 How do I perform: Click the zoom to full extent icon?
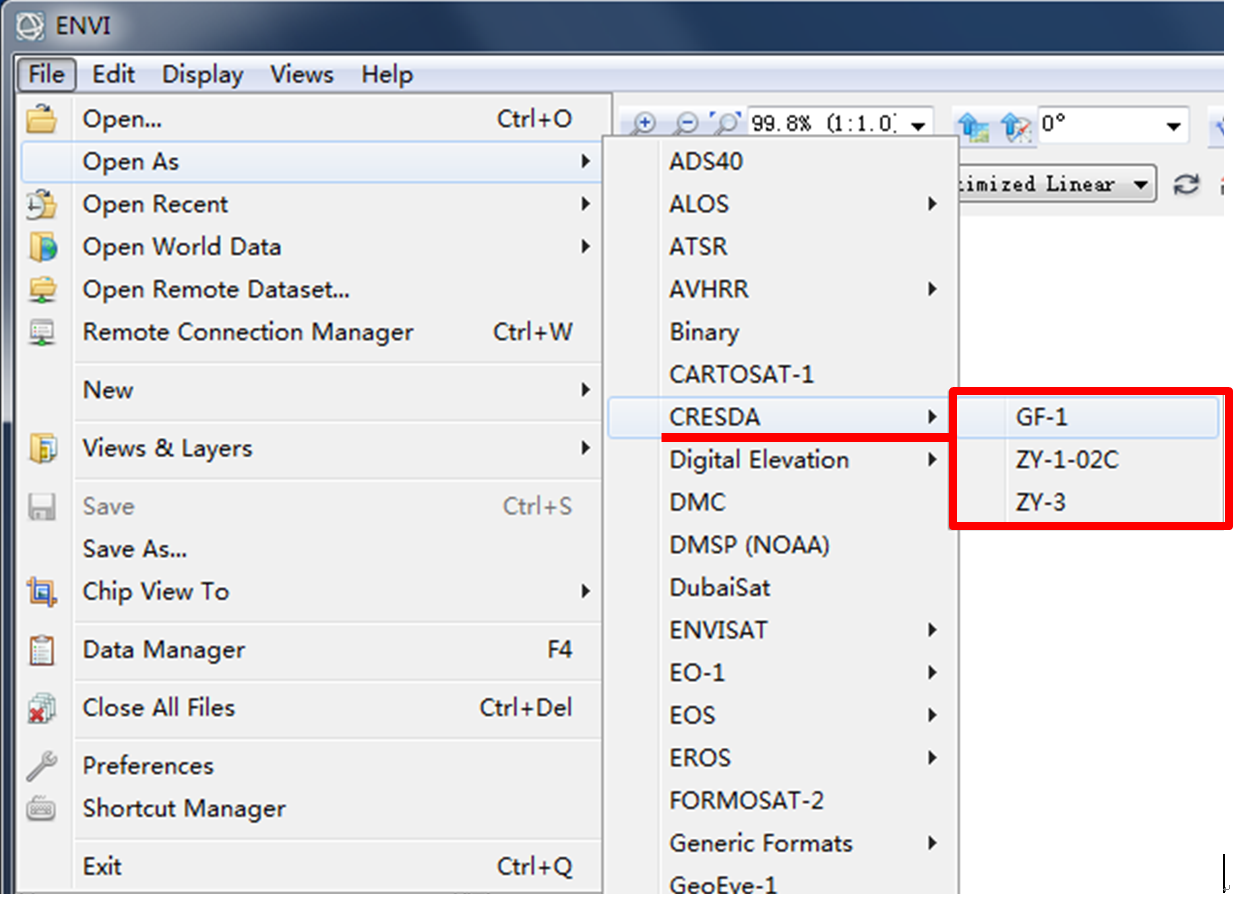[724, 124]
